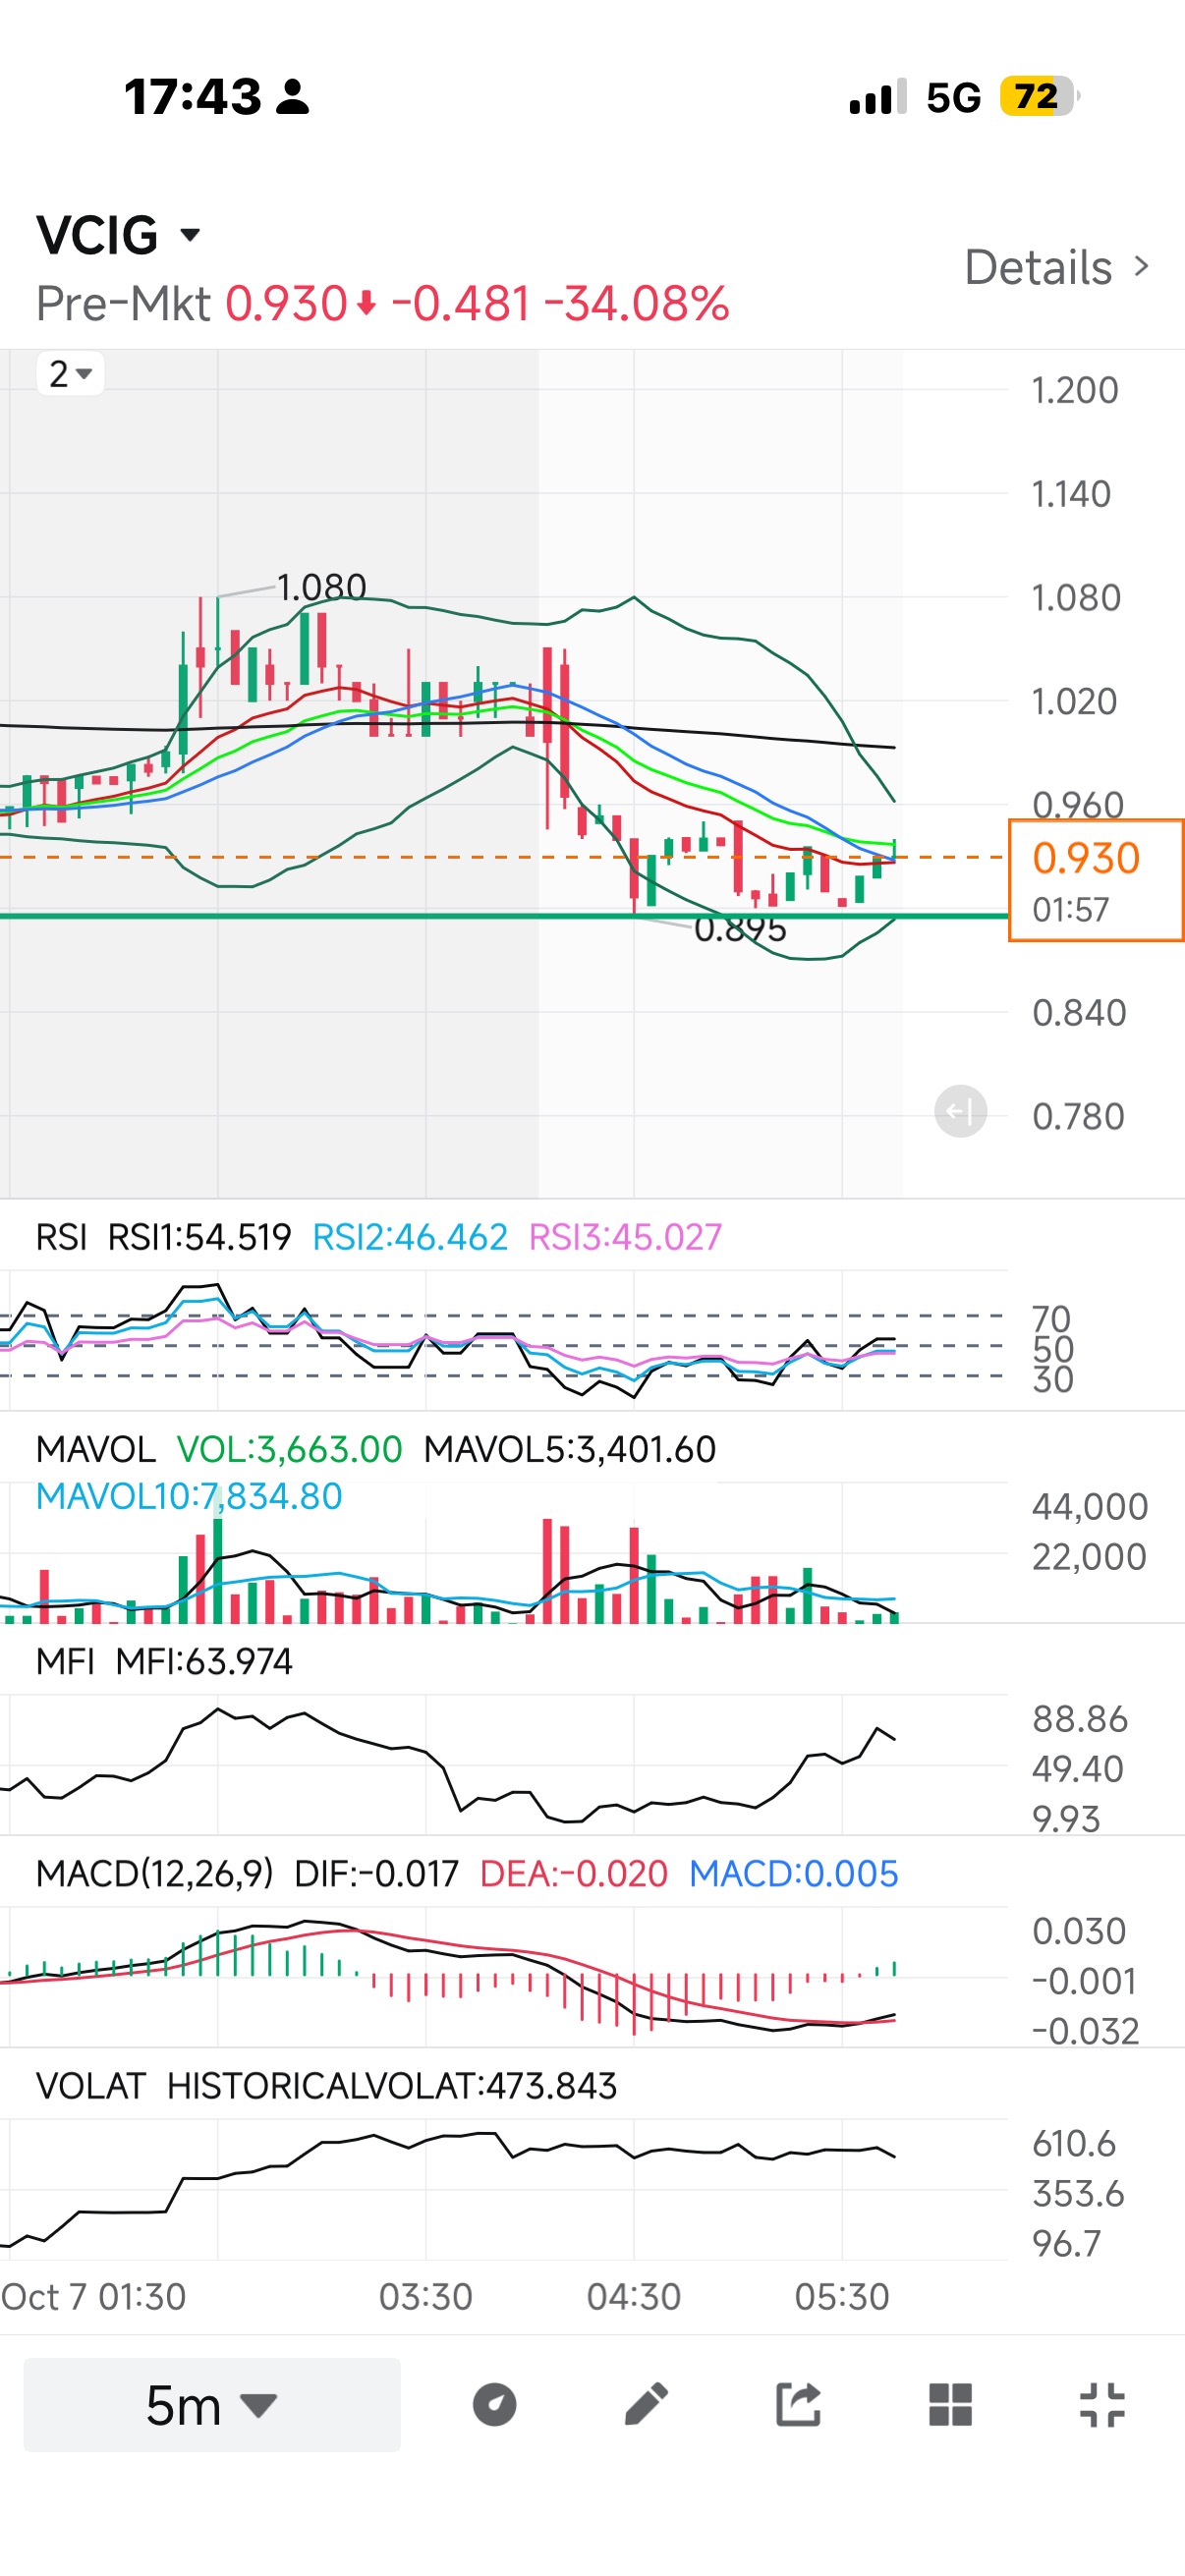The width and height of the screenshot is (1185, 2576).
Task: Tap the 03:30 time axis label
Action: [426, 2297]
